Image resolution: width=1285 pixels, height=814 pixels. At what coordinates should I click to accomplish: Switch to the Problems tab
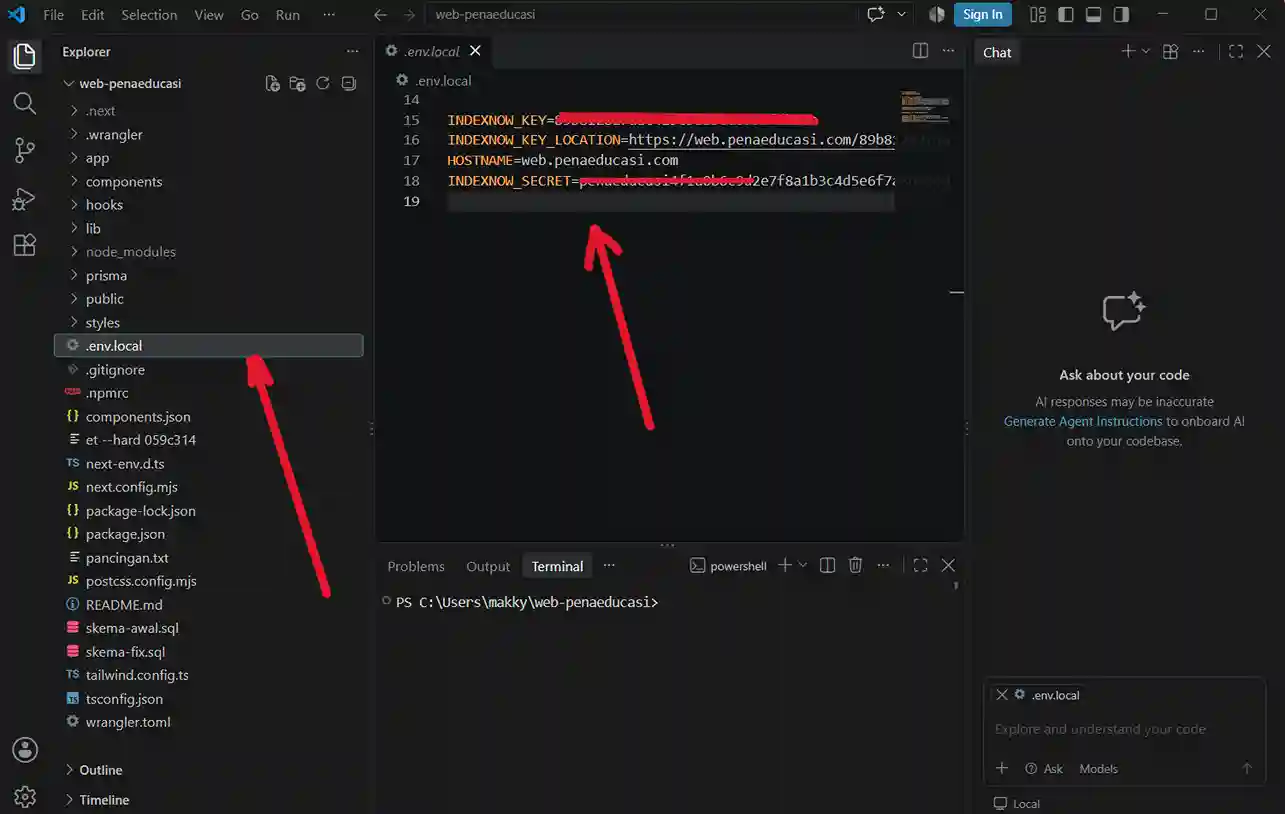416,567
